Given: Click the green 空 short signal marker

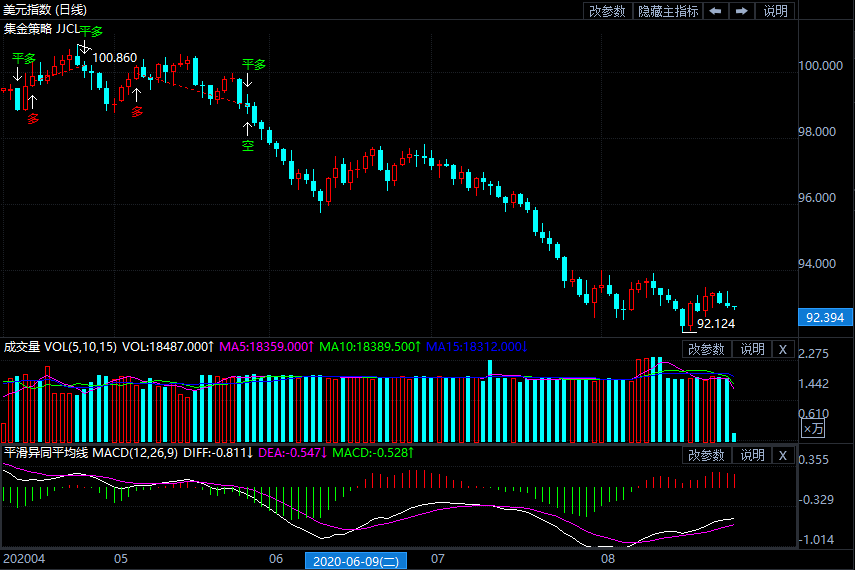Looking at the screenshot, I should point(247,146).
